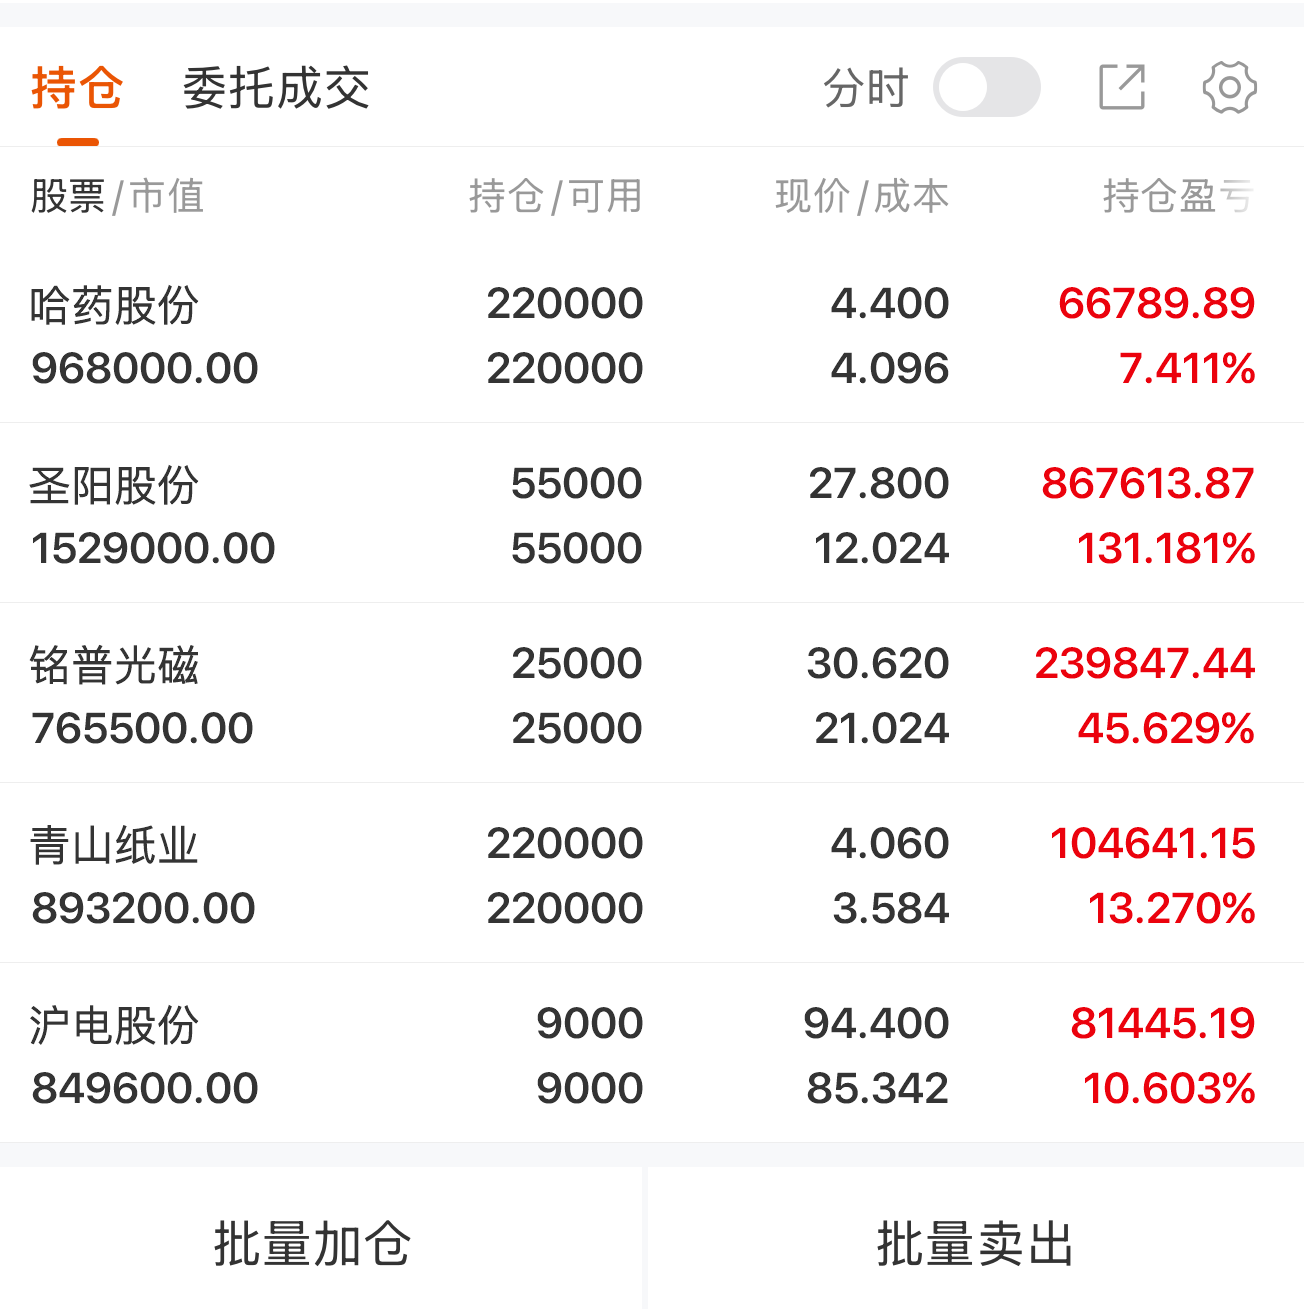Sort by 现价/成本 column header
The width and height of the screenshot is (1304, 1309).
pyautogui.click(x=861, y=196)
